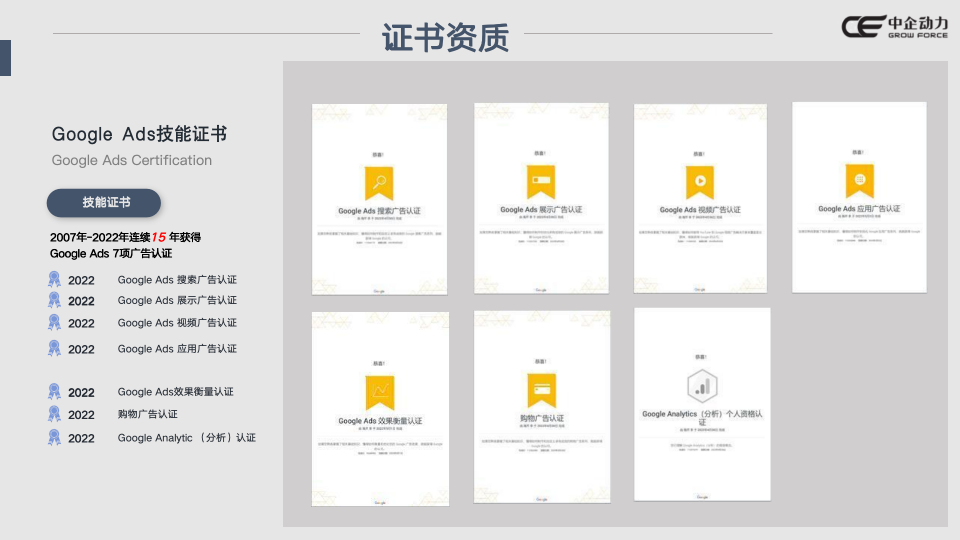Click the ribbon badge beside 购物广告认证 list item
Screen dimensions: 960x540
click(x=54, y=414)
